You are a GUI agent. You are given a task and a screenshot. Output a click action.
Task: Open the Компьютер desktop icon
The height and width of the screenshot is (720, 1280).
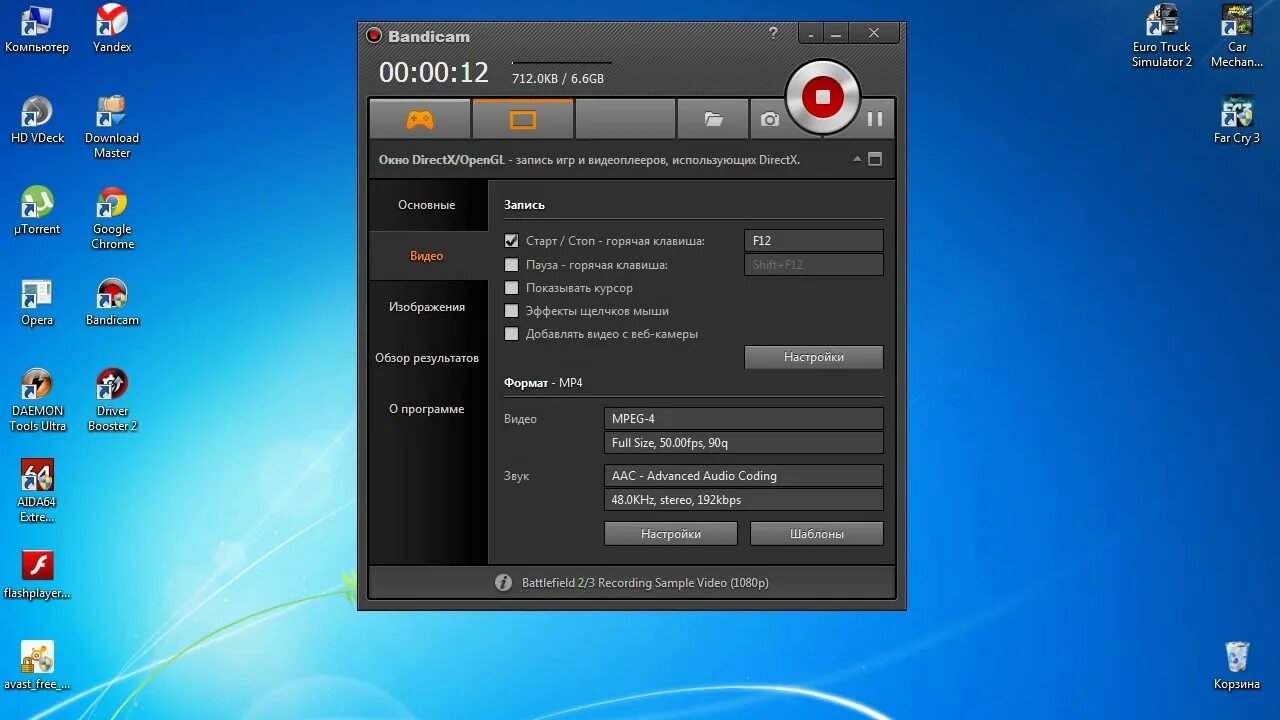[x=37, y=30]
